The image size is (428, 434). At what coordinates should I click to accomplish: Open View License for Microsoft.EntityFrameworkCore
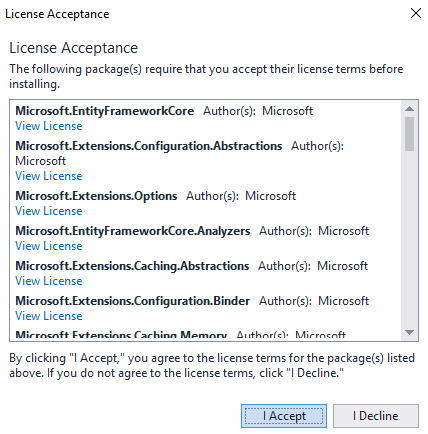click(49, 126)
